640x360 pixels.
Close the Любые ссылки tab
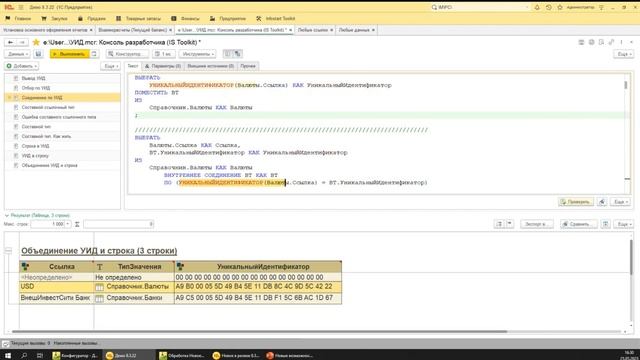[331, 30]
